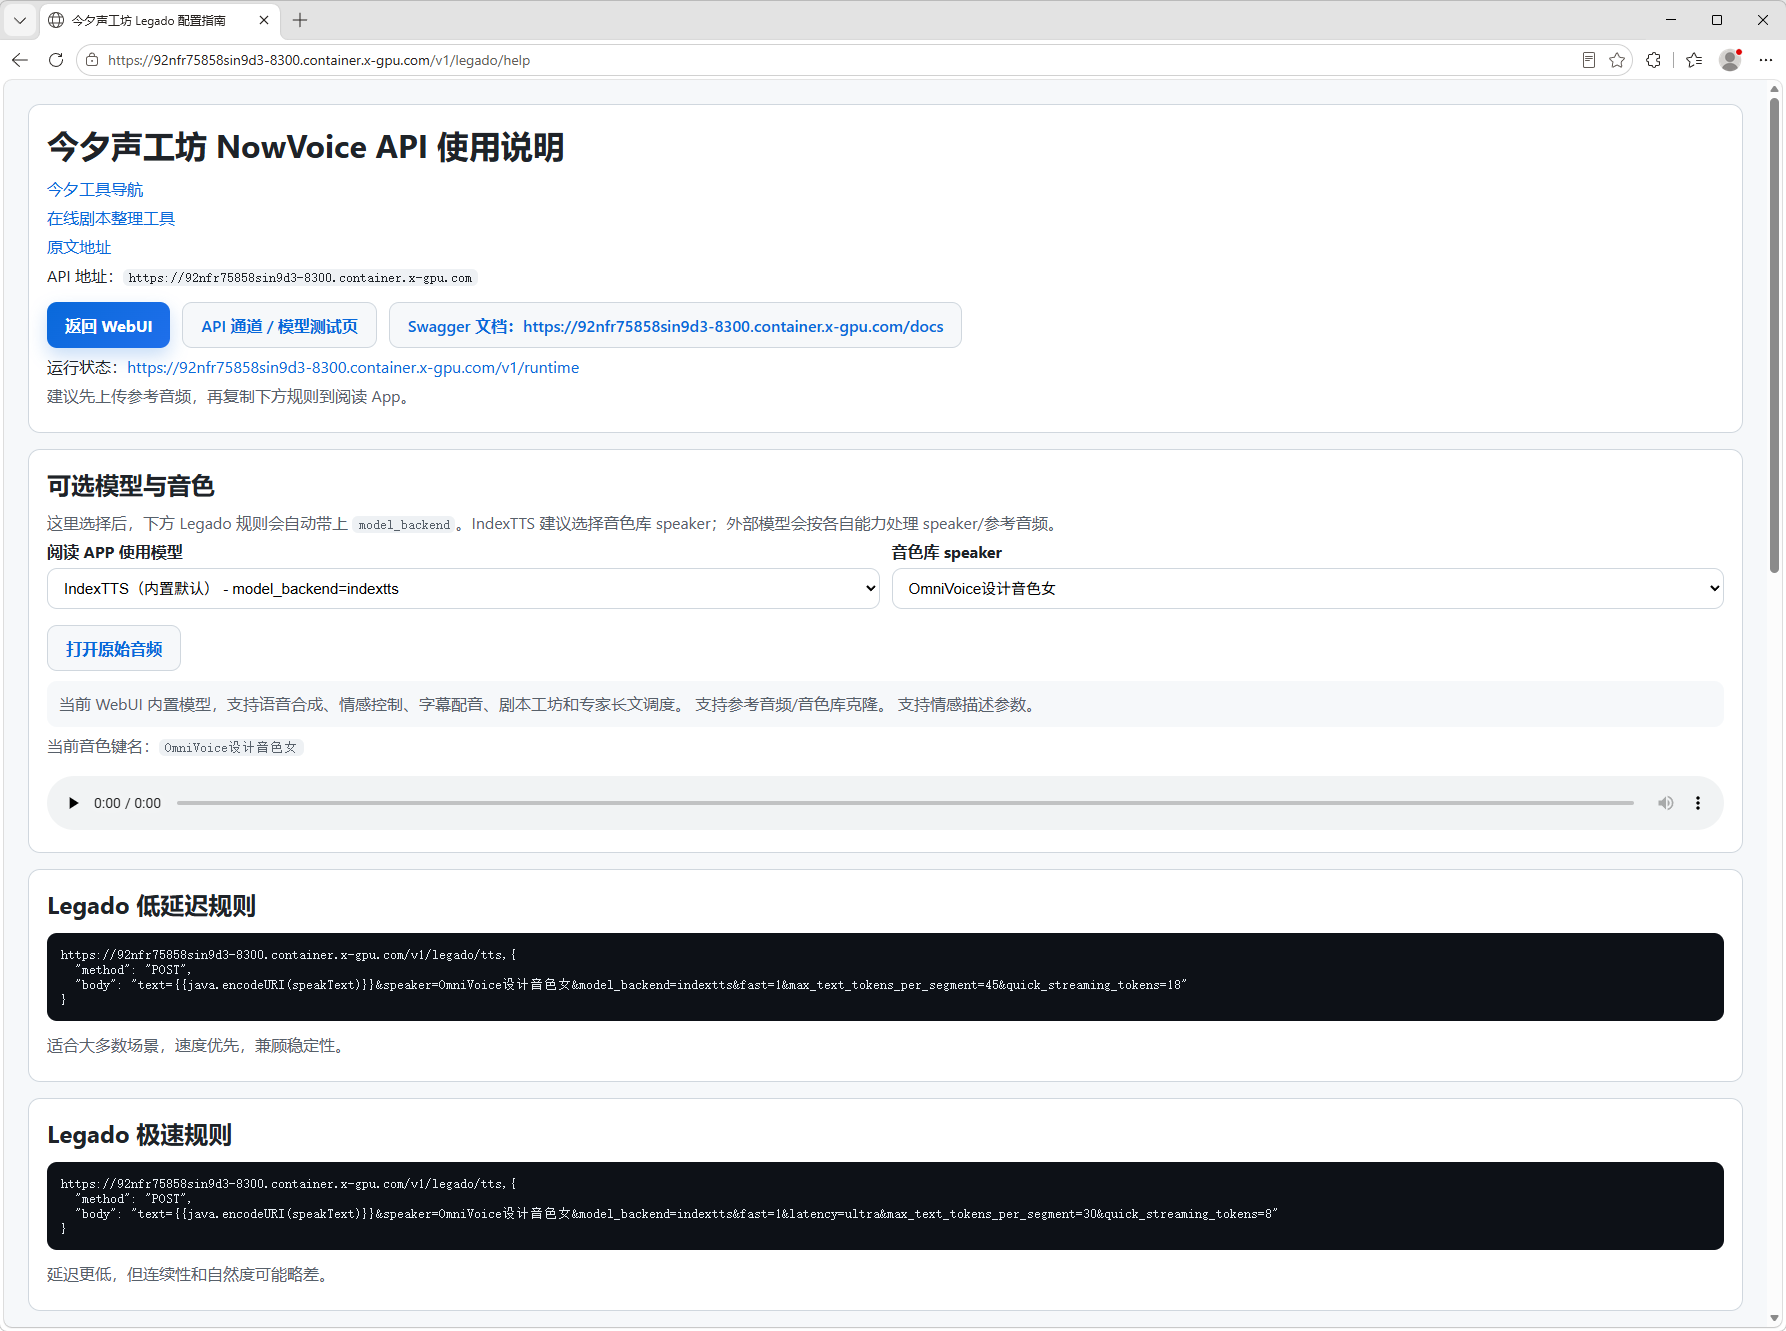This screenshot has width=1786, height=1331.
Task: Open a new browser tab
Action: click(x=300, y=20)
